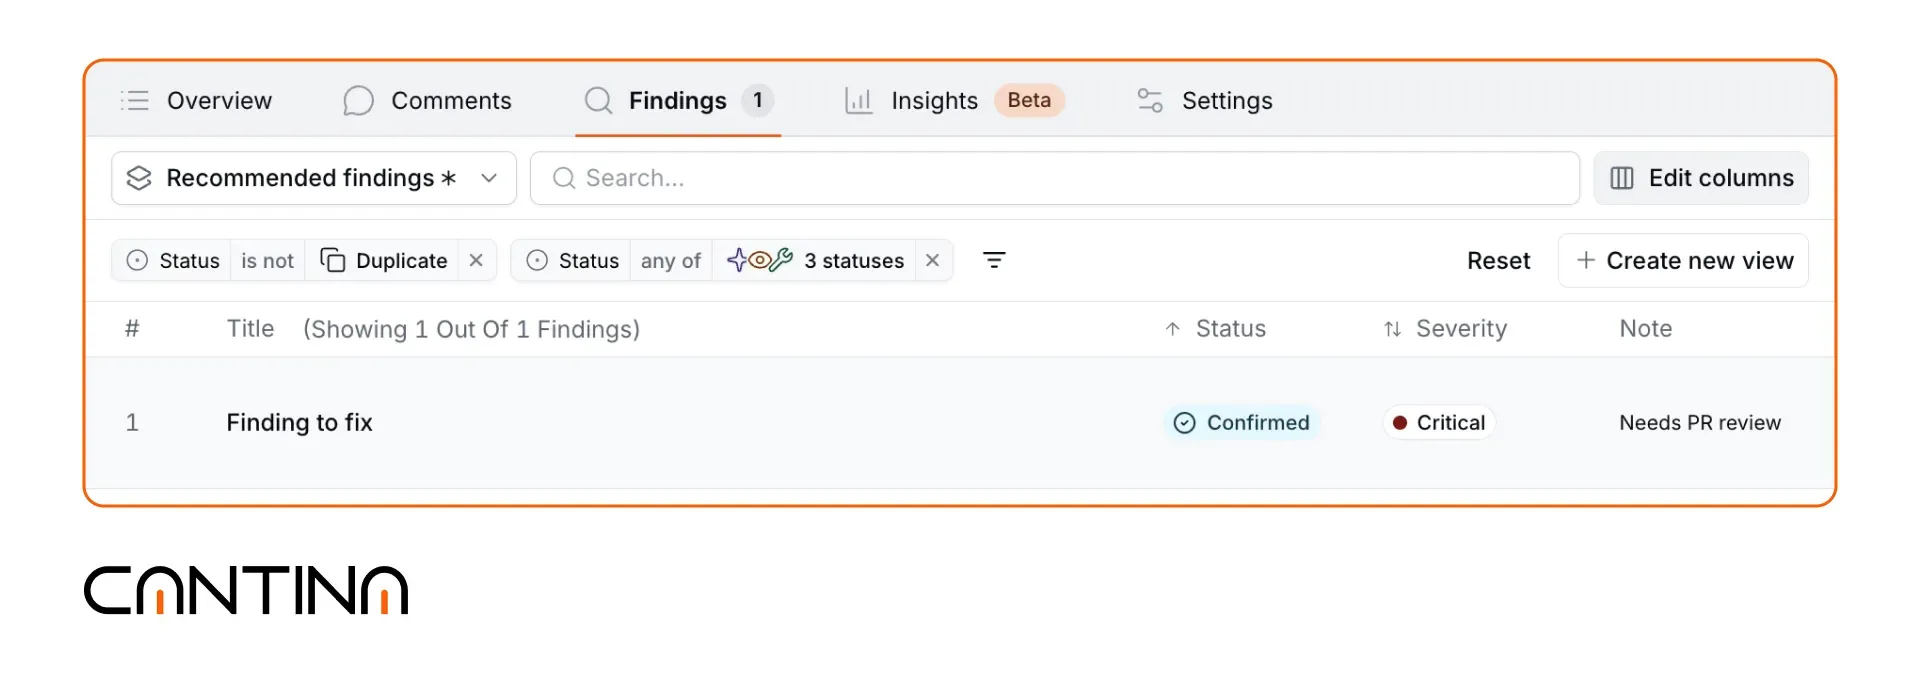Remove the 3 statuses filter
1920x675 pixels.
[x=932, y=260]
